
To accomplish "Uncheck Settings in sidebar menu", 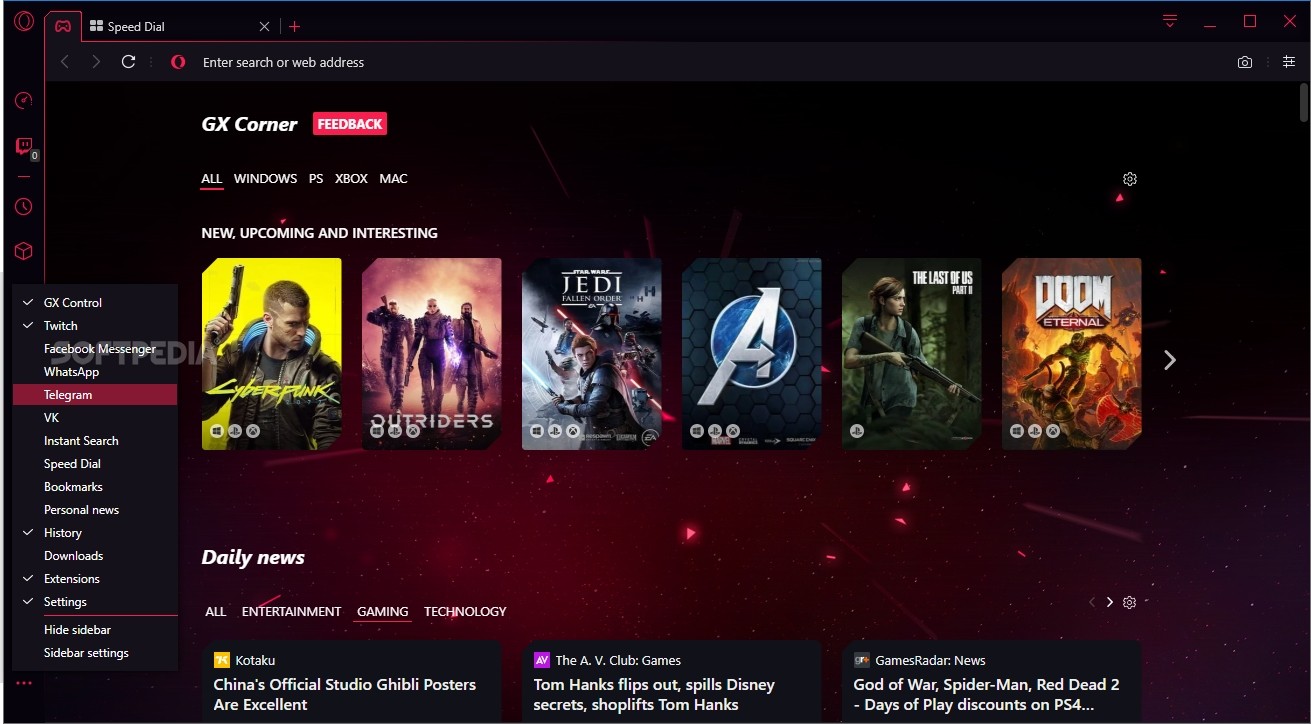I will click(x=95, y=602).
